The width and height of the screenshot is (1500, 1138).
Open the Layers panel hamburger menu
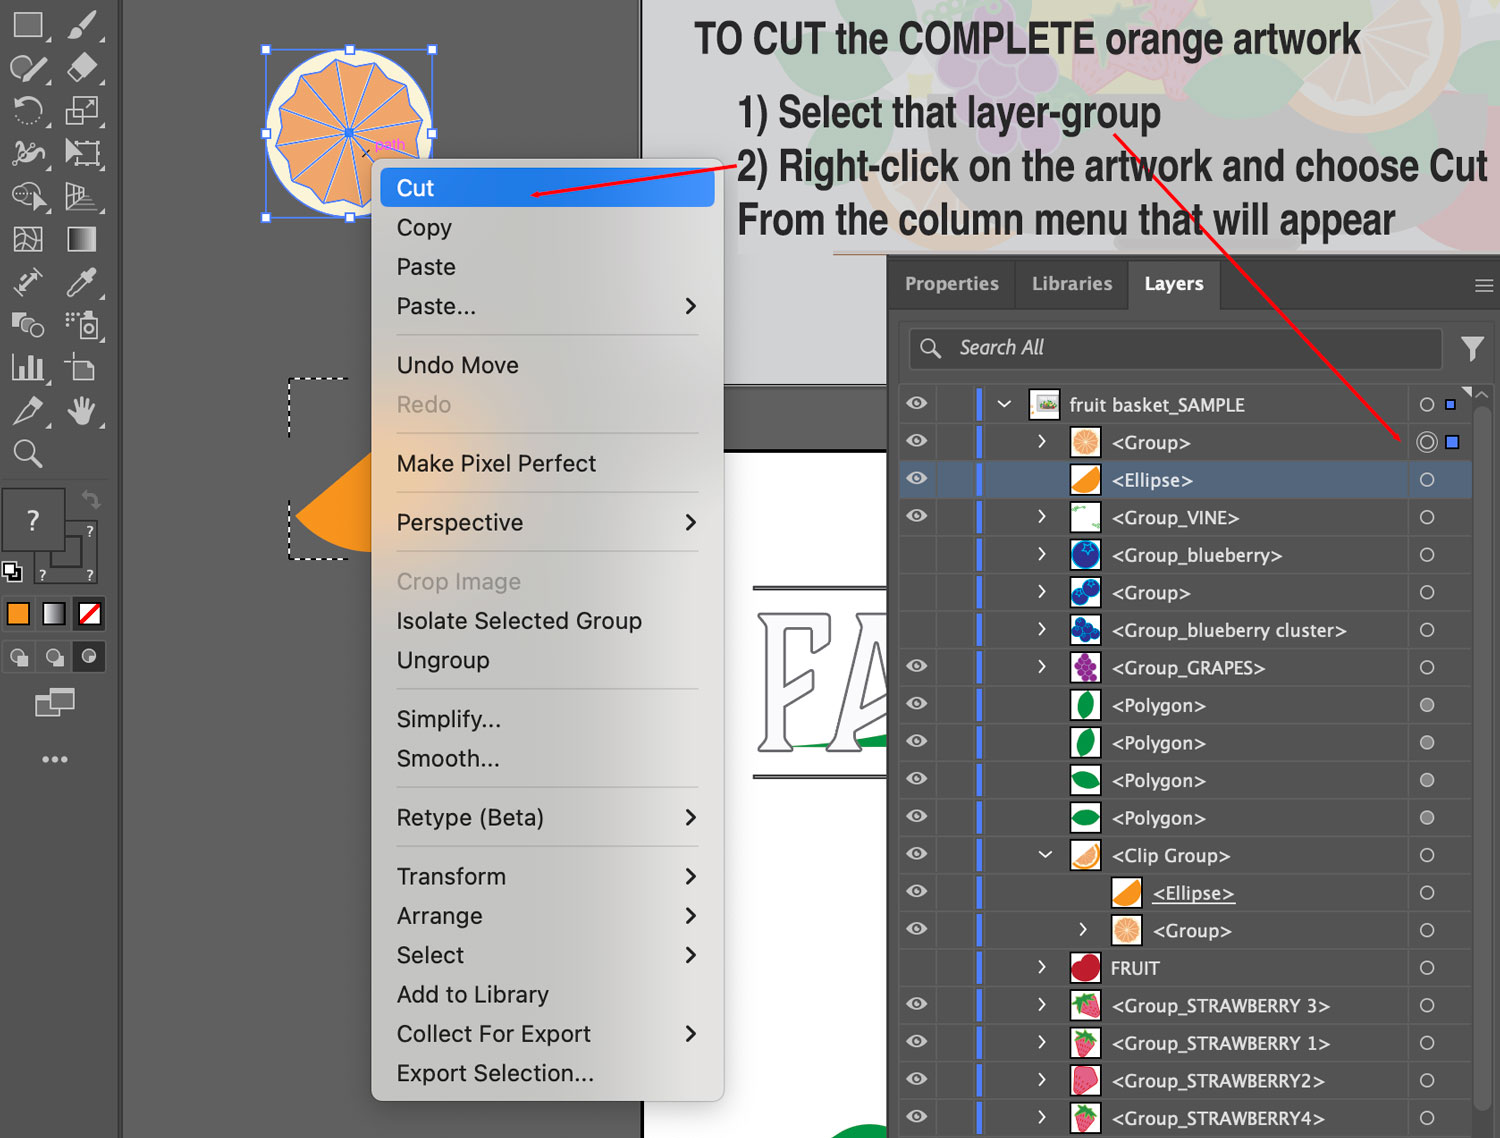1483,286
